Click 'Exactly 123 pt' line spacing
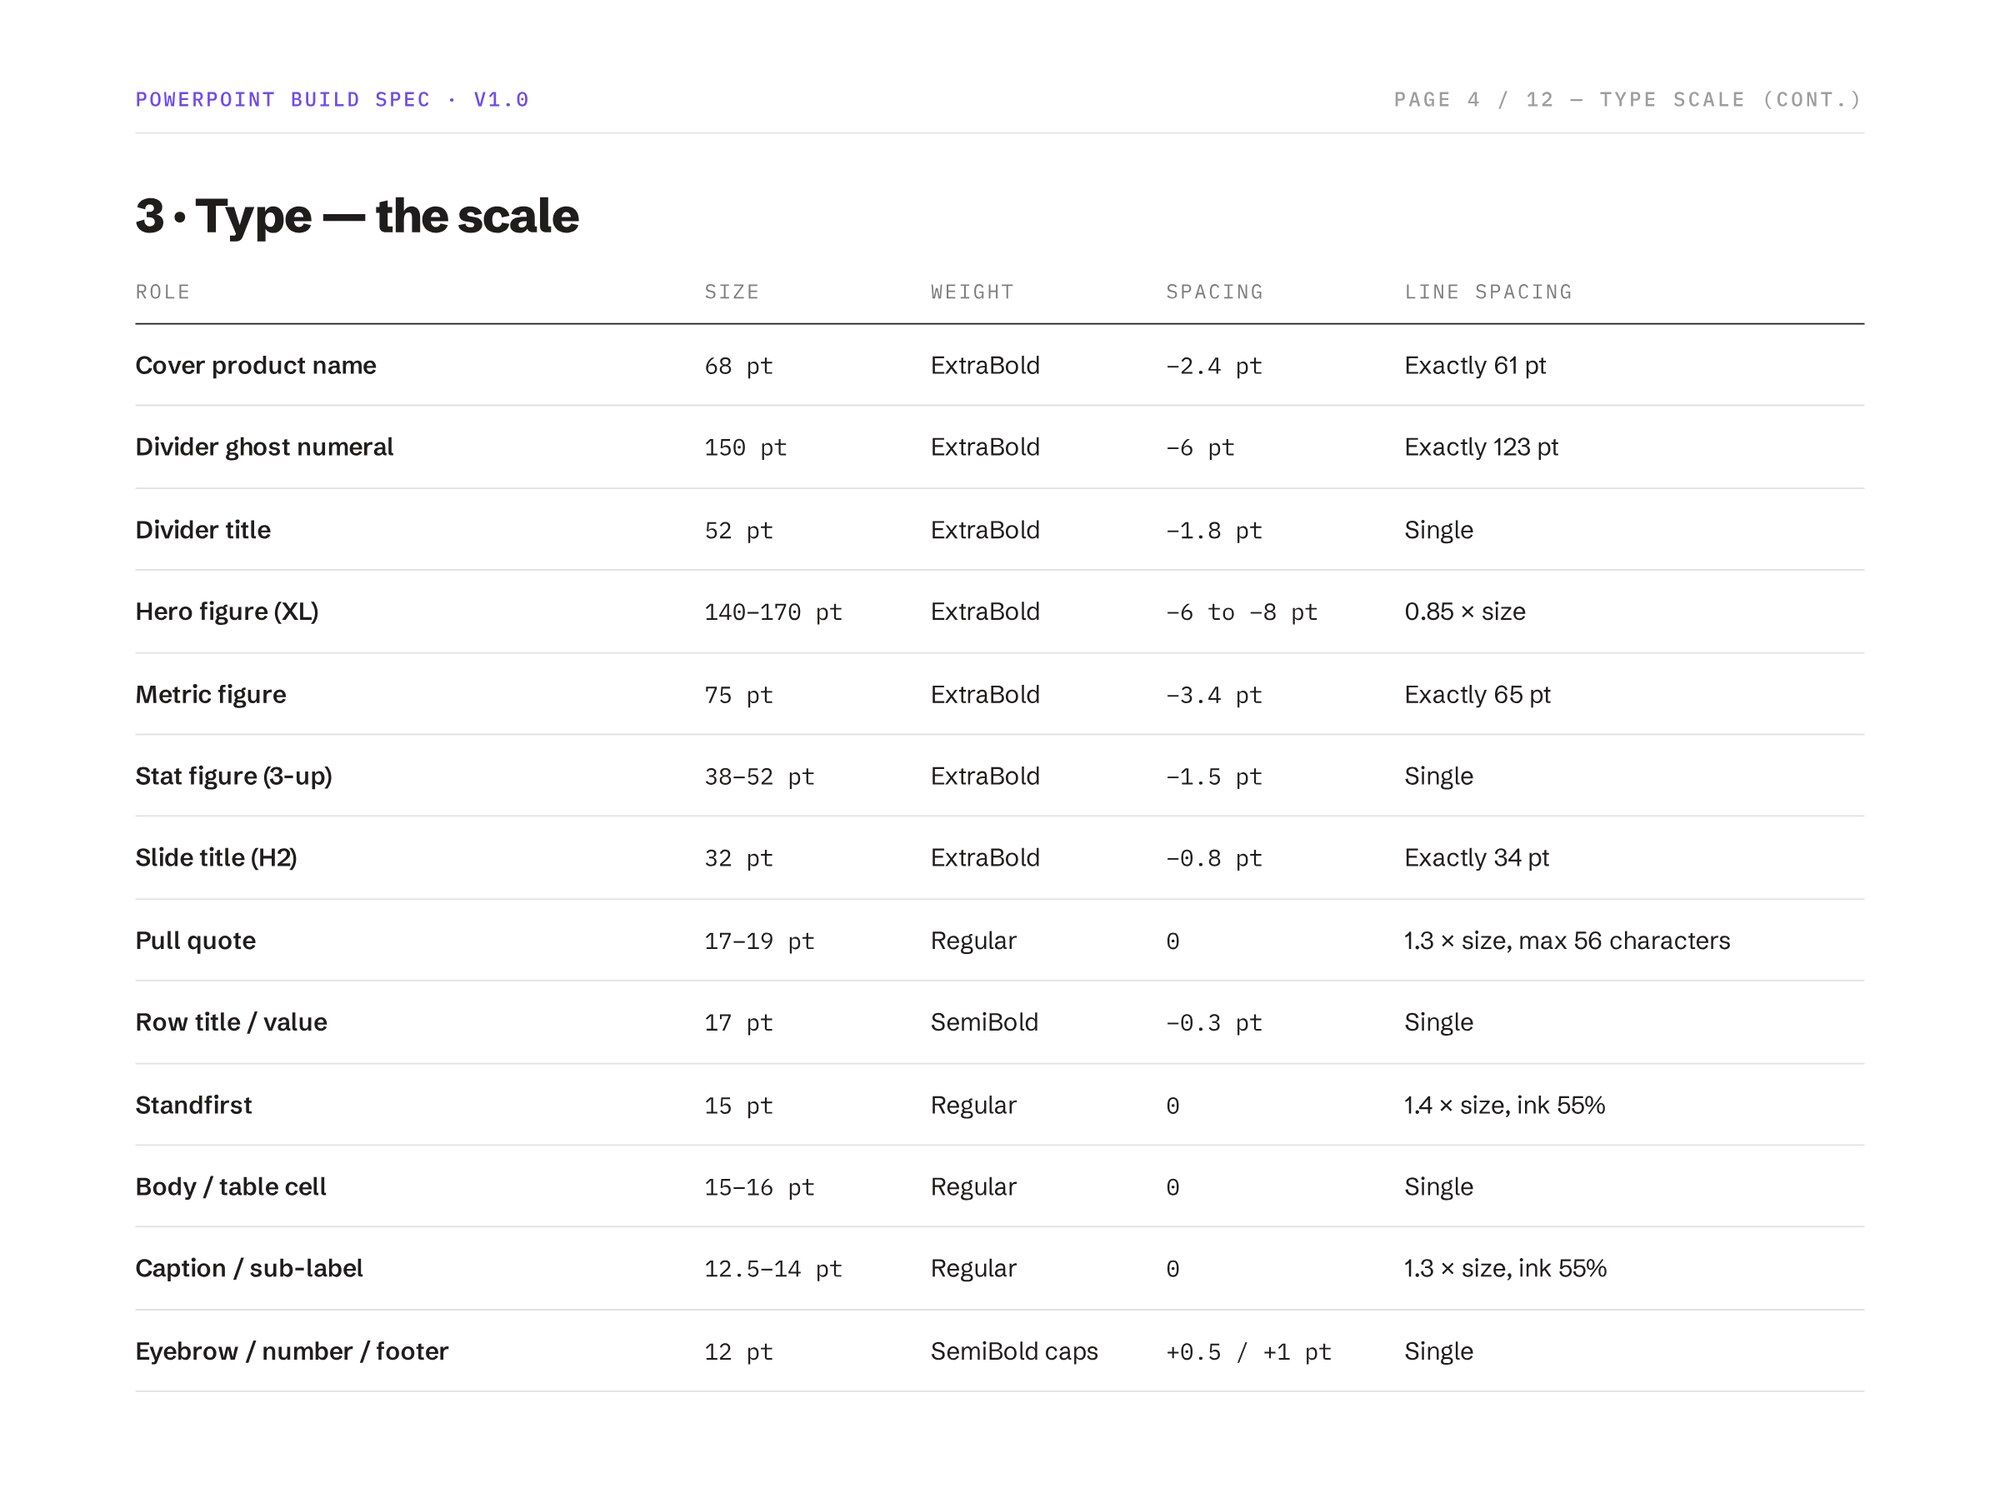2000x1493 pixels. (1481, 447)
